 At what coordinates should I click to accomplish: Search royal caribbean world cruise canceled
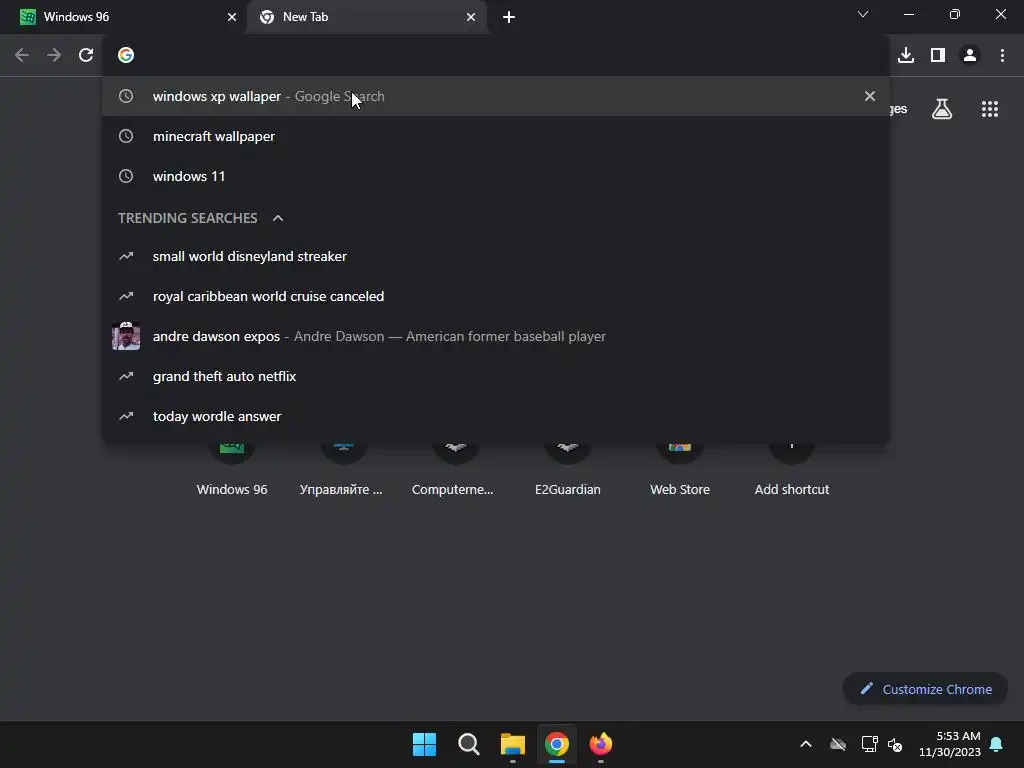(x=496, y=296)
